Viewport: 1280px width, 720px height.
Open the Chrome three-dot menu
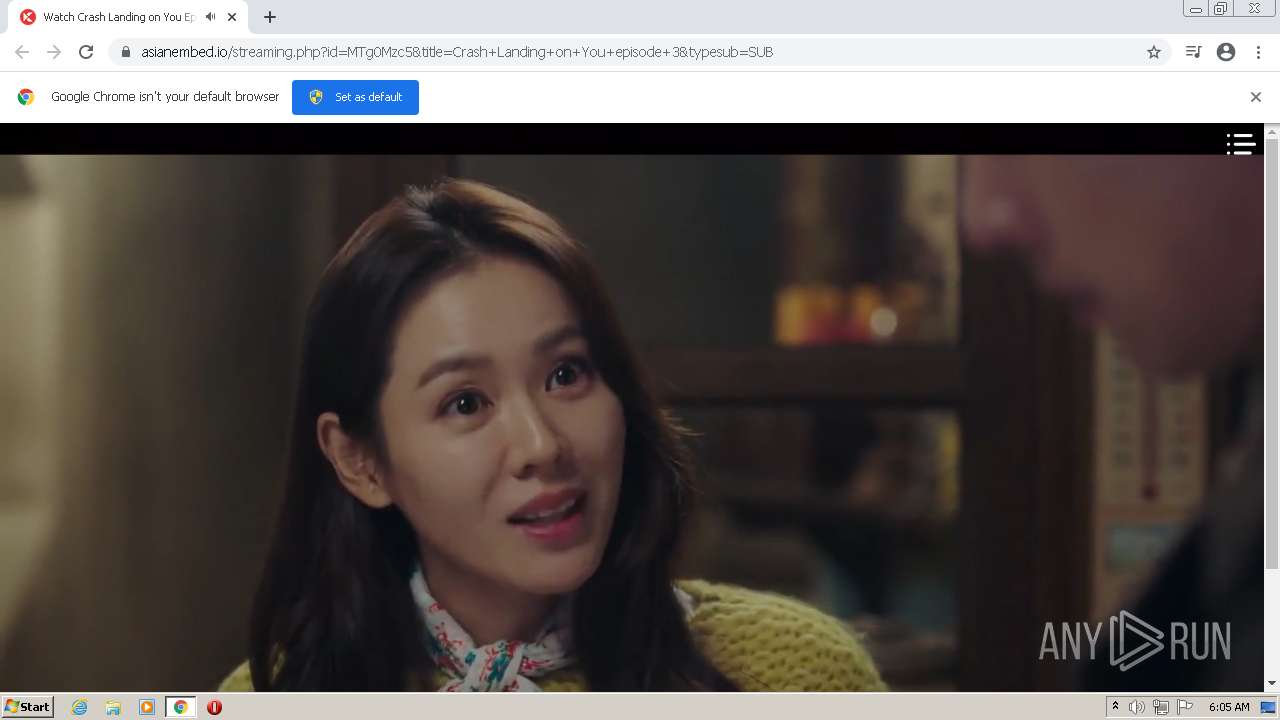(1258, 52)
